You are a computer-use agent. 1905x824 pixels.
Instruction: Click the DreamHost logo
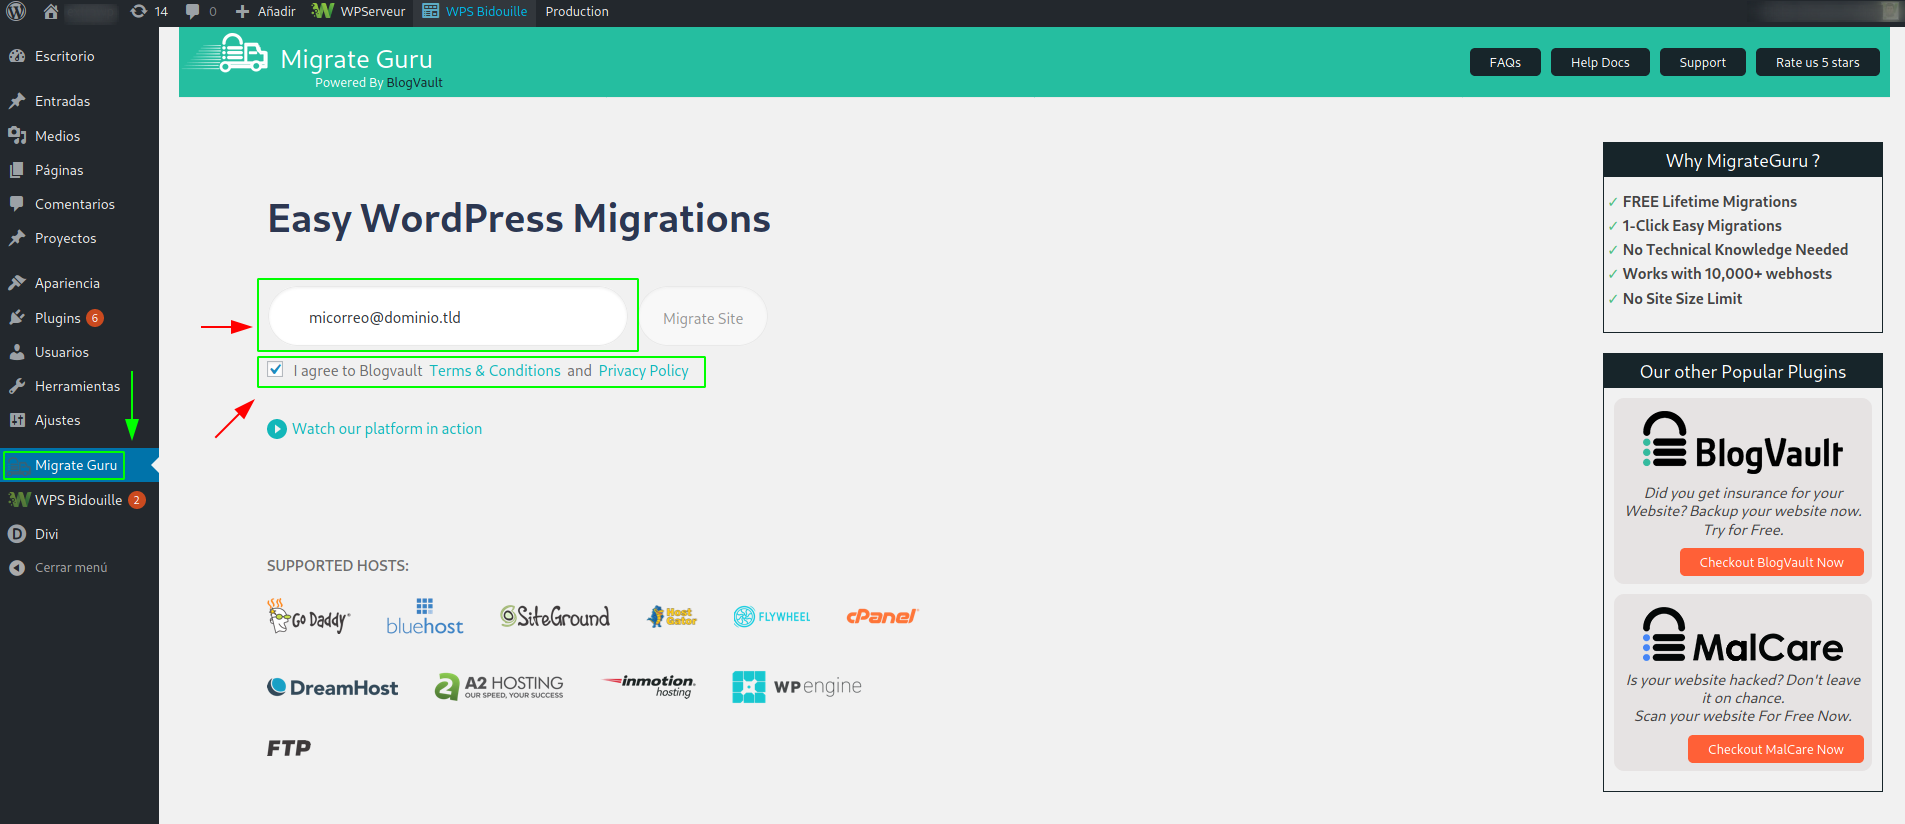pyautogui.click(x=333, y=687)
